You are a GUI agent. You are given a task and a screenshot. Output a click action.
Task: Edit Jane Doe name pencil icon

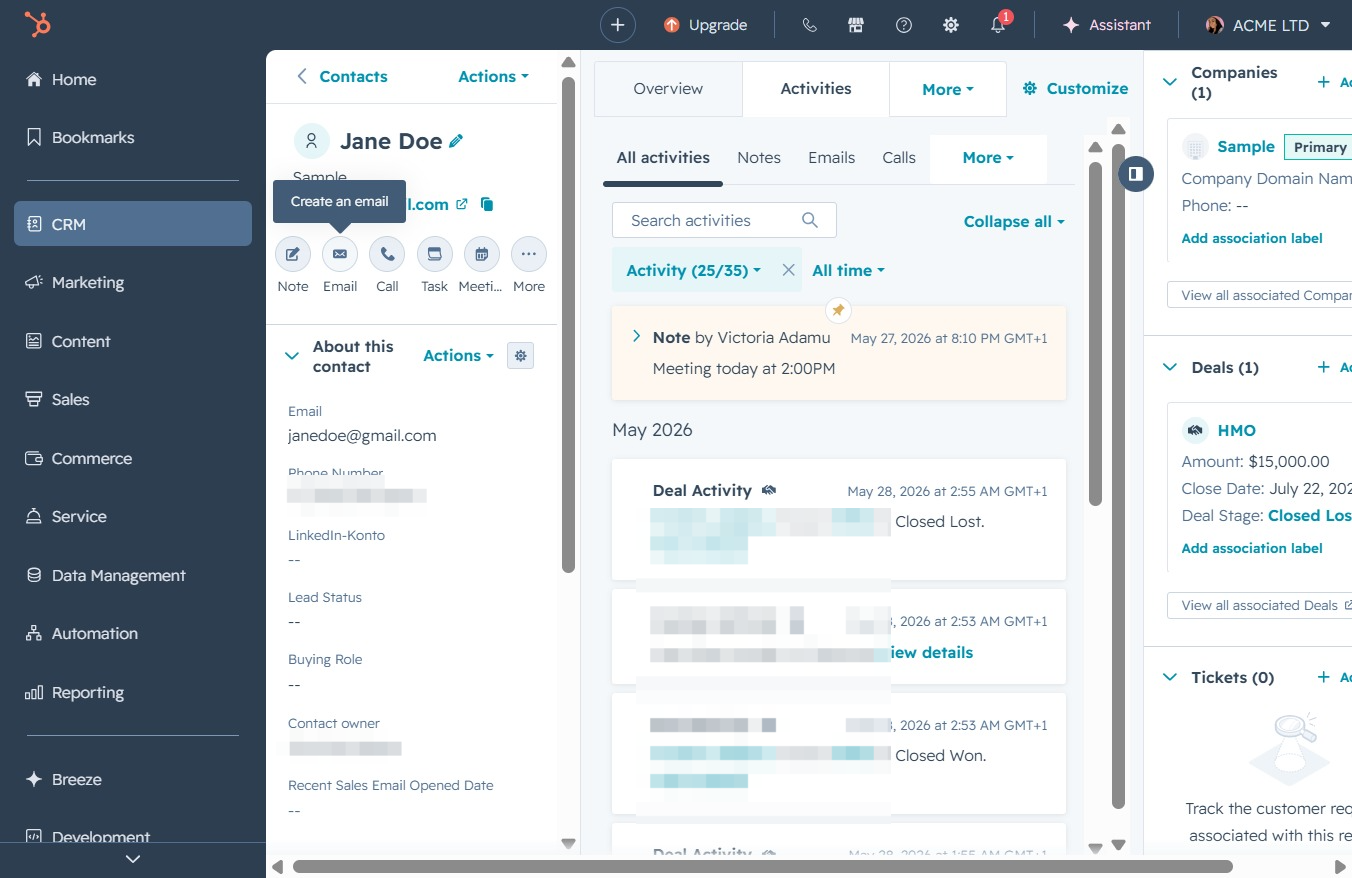(456, 141)
